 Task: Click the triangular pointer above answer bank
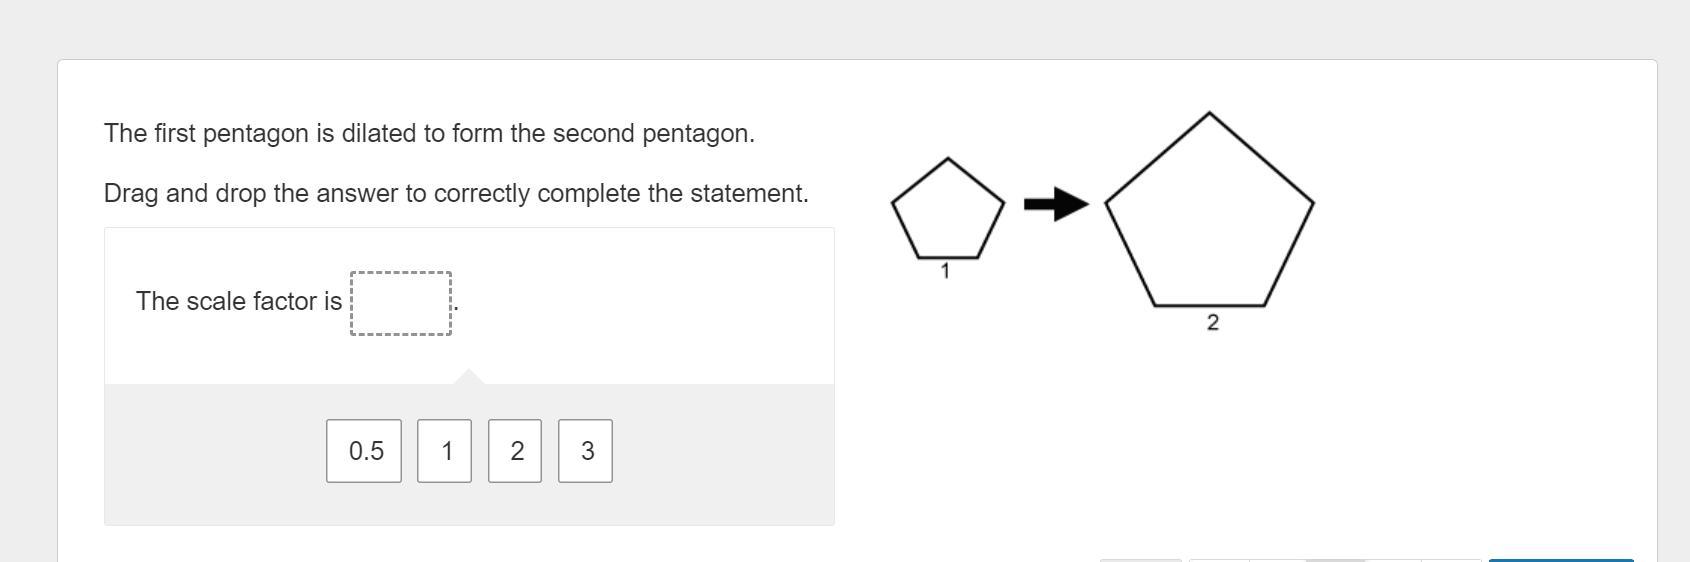pos(468,377)
